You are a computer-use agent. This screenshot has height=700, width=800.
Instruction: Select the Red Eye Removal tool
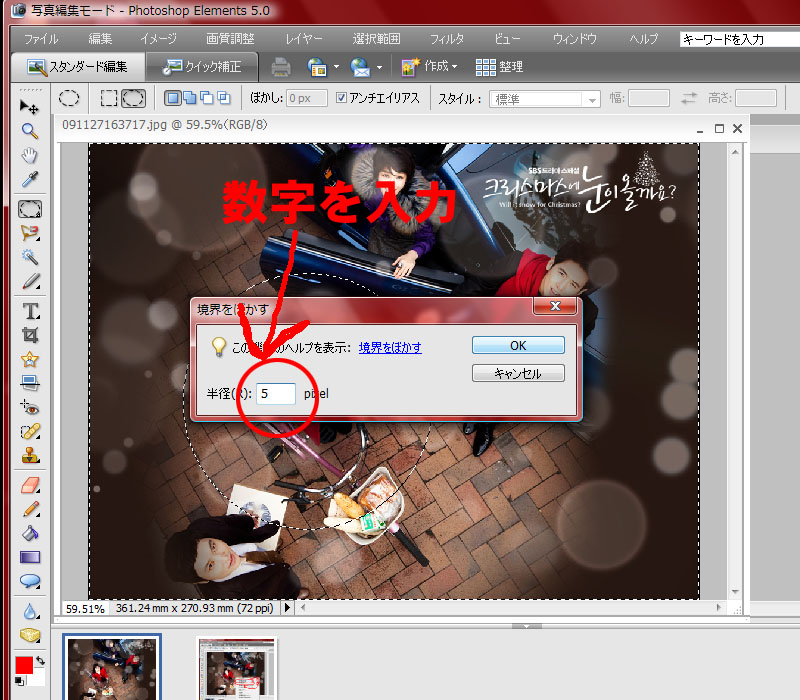[30, 408]
